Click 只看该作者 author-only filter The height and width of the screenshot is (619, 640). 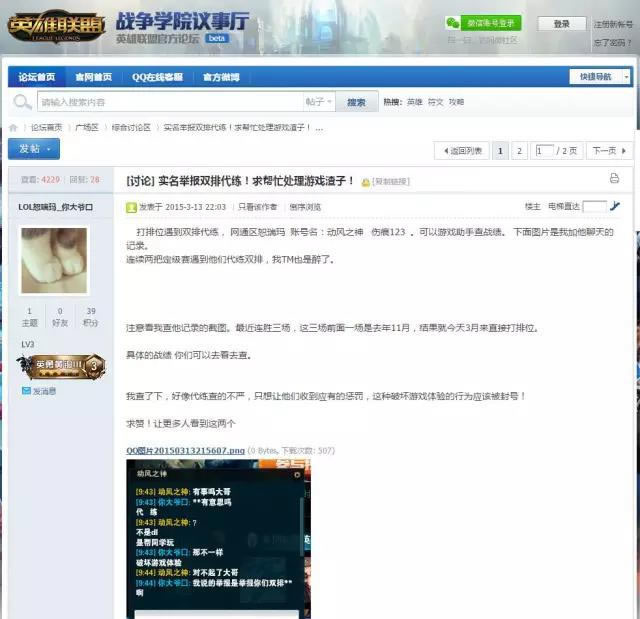257,207
